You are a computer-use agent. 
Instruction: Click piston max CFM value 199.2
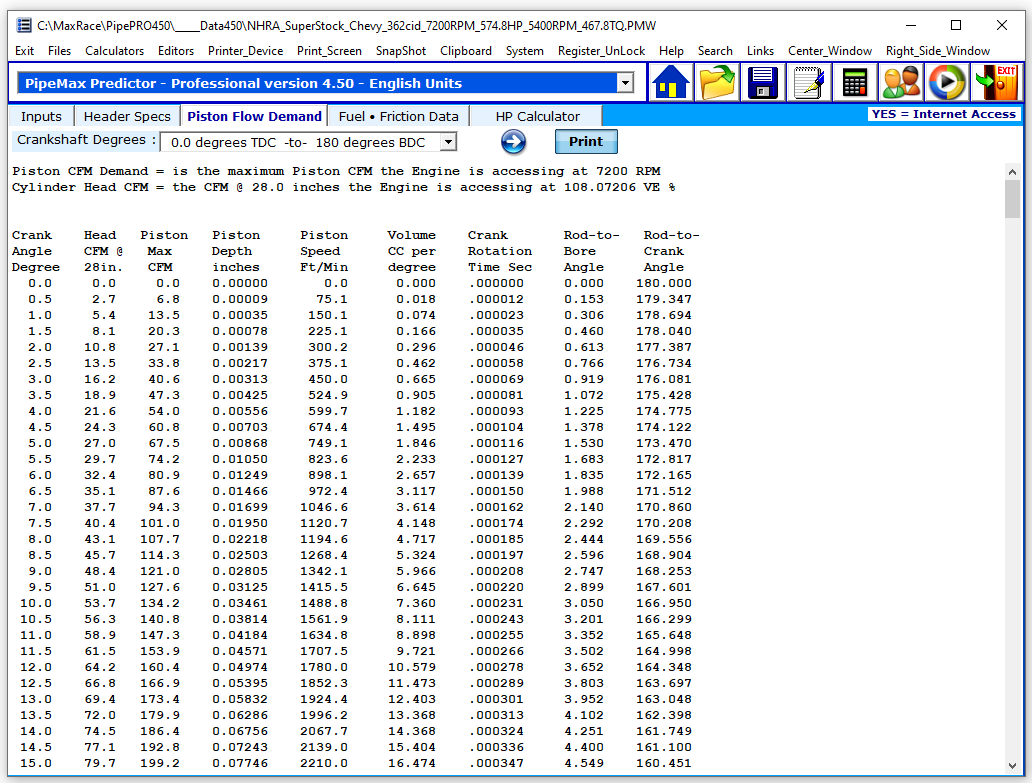pos(160,763)
